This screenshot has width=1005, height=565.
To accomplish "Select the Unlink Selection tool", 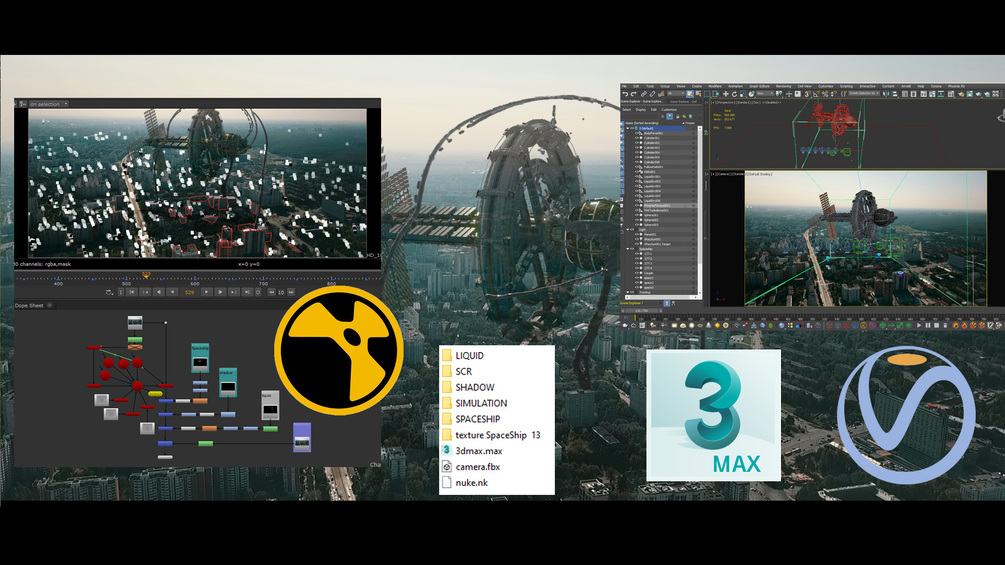I will (x=652, y=94).
